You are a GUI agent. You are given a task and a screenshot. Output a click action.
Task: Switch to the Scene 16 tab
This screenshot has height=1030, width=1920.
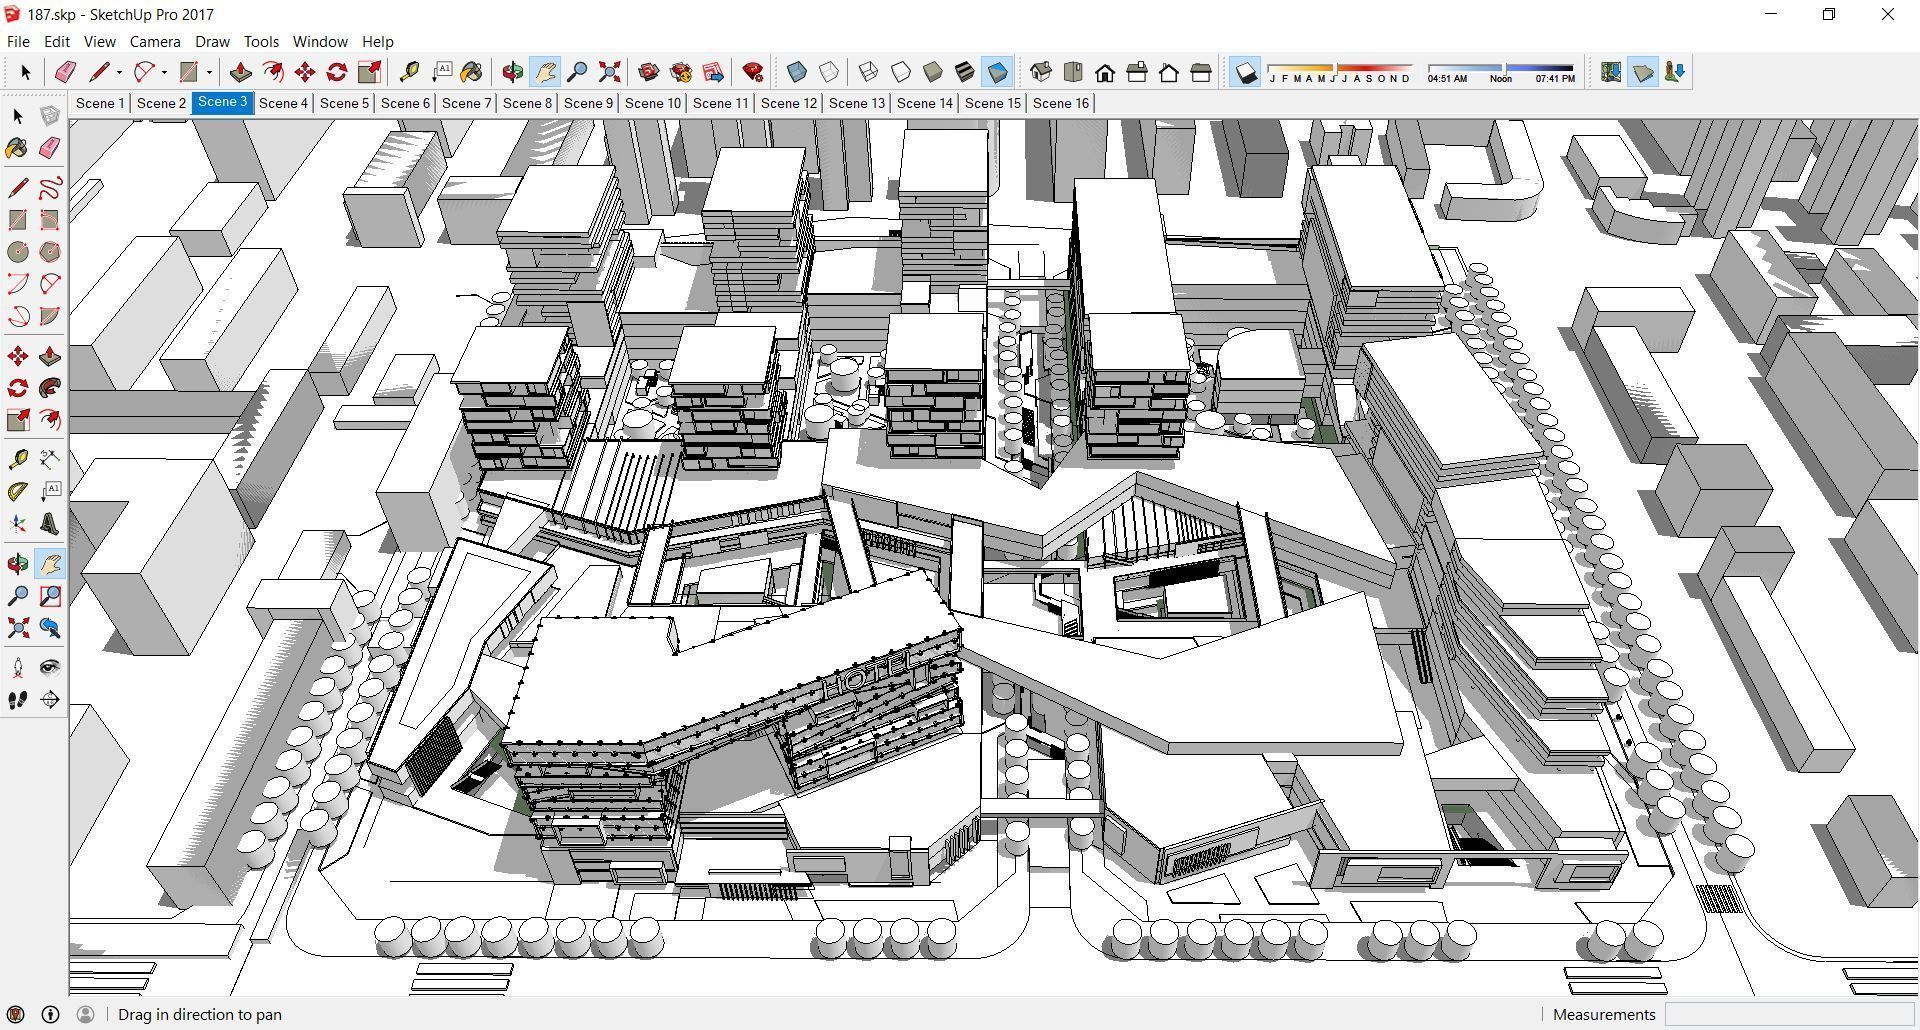point(1061,103)
